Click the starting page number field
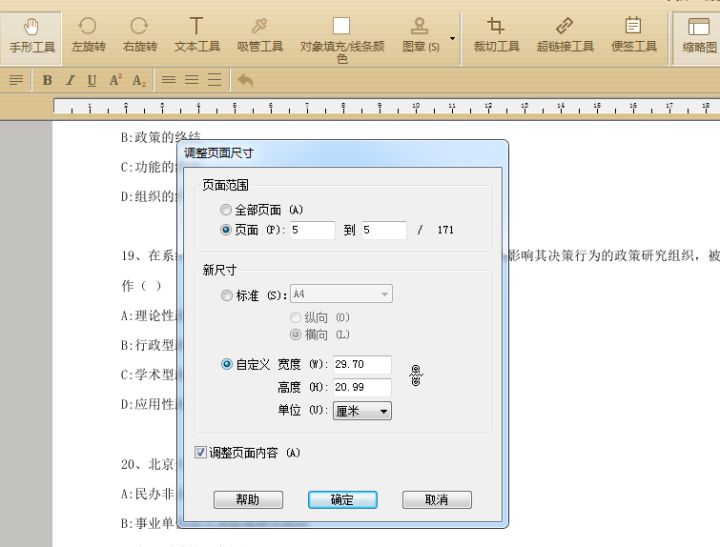The width and height of the screenshot is (720, 547). pos(312,230)
